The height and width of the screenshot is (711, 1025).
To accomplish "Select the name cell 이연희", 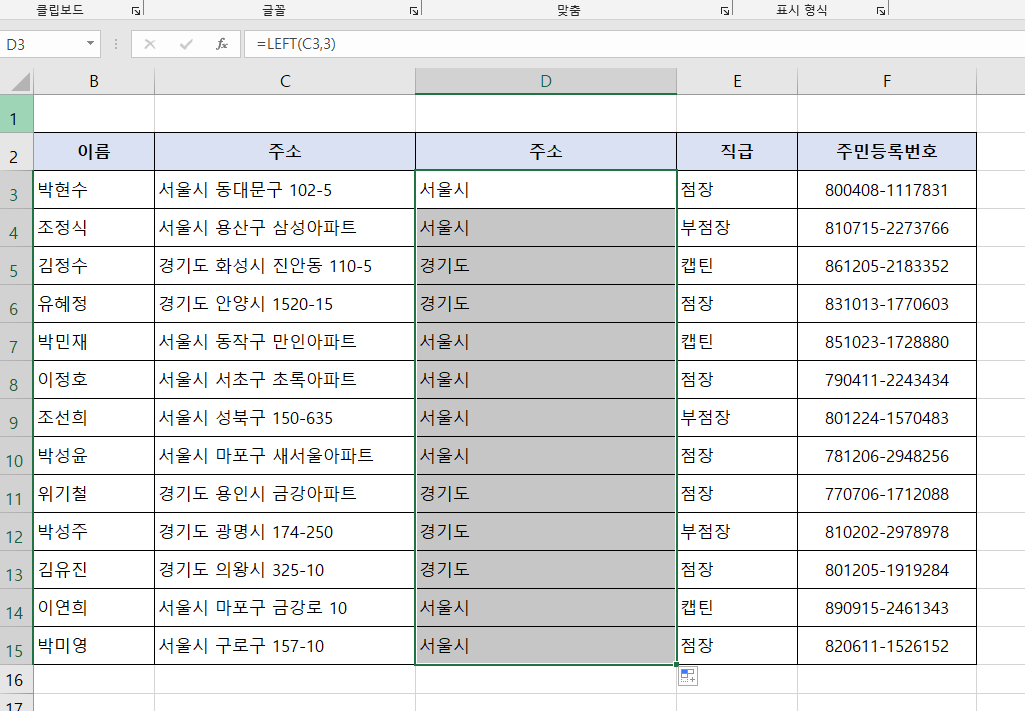I will click(94, 608).
